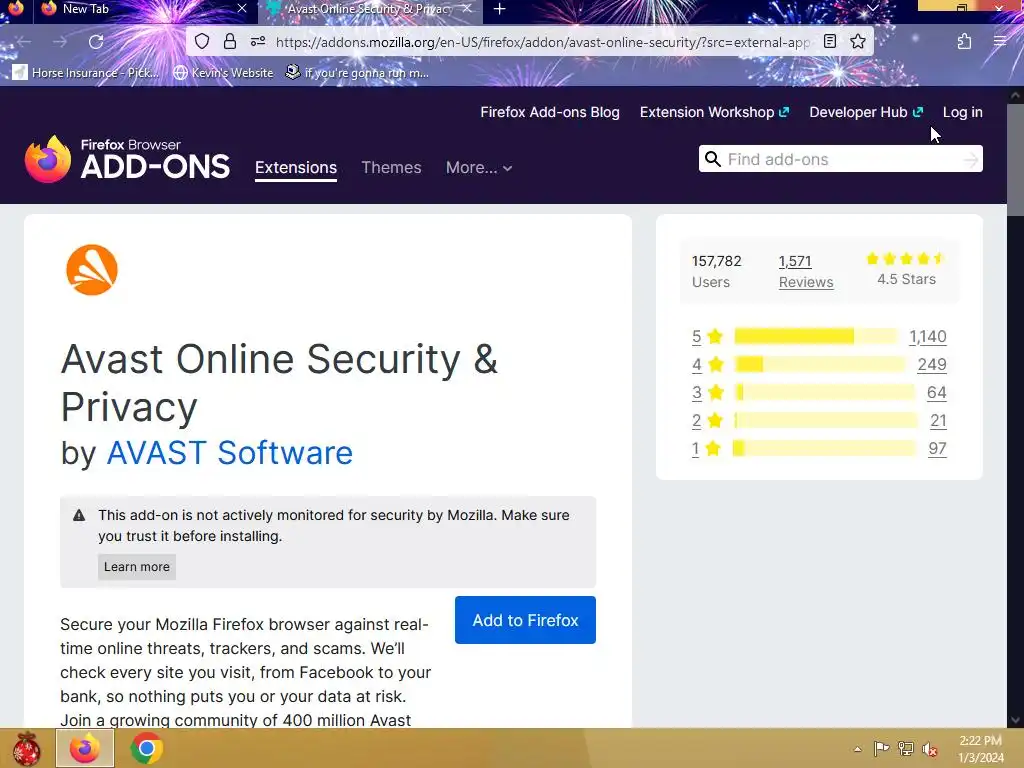Click the address bar URL
1024x768 pixels.
(542, 42)
